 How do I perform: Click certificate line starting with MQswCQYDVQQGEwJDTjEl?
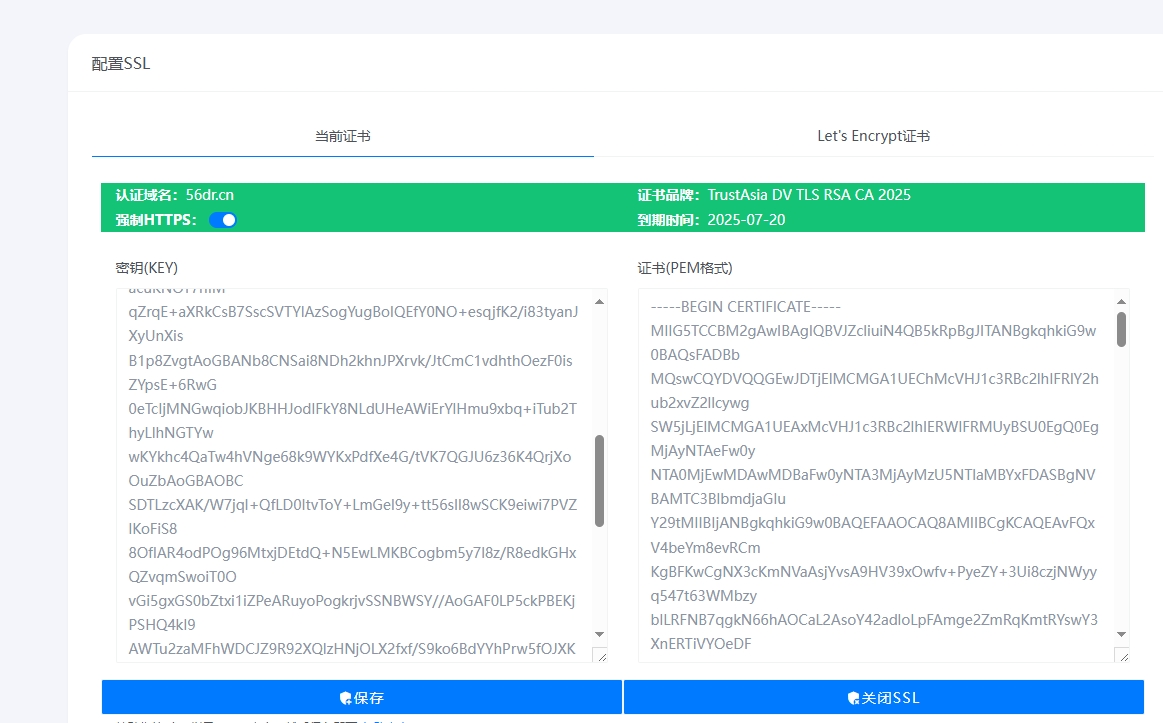pos(874,379)
